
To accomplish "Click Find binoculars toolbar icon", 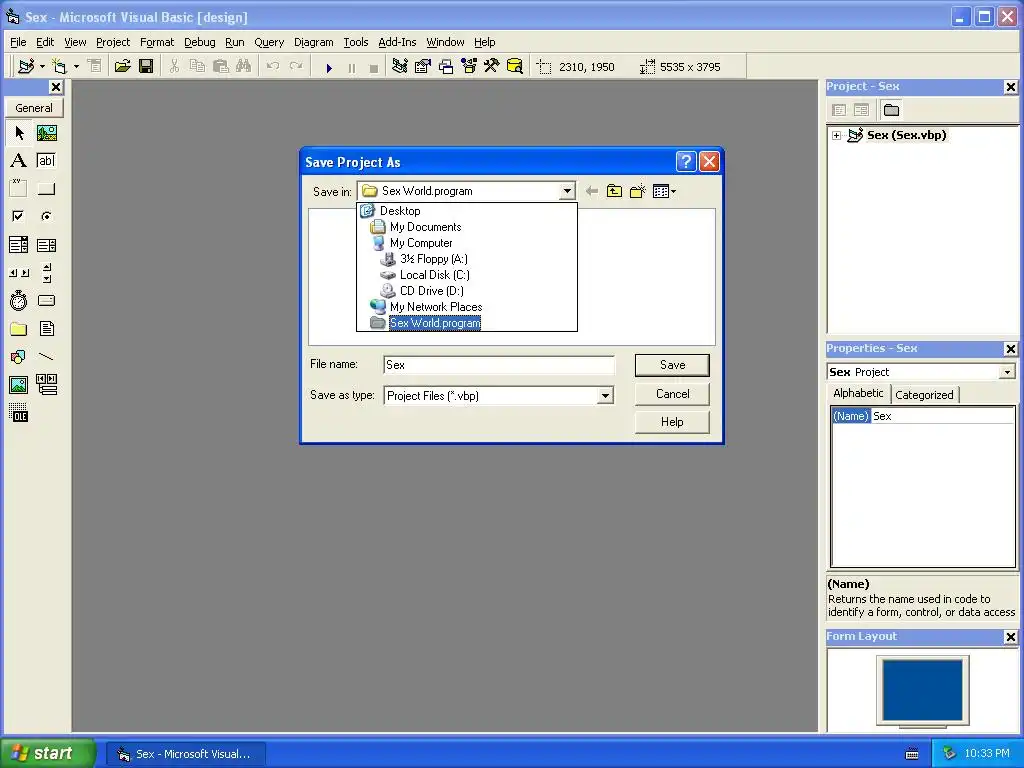I will tap(244, 66).
